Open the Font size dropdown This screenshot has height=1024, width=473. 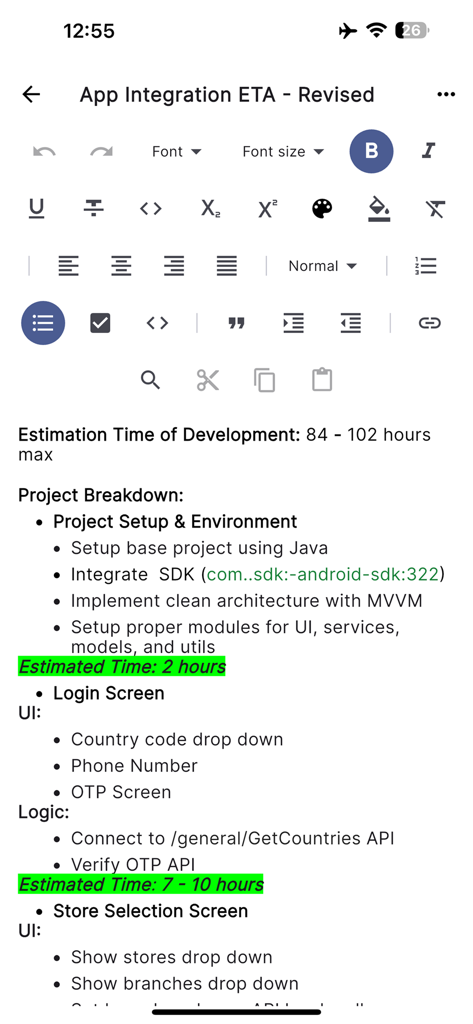coord(283,152)
